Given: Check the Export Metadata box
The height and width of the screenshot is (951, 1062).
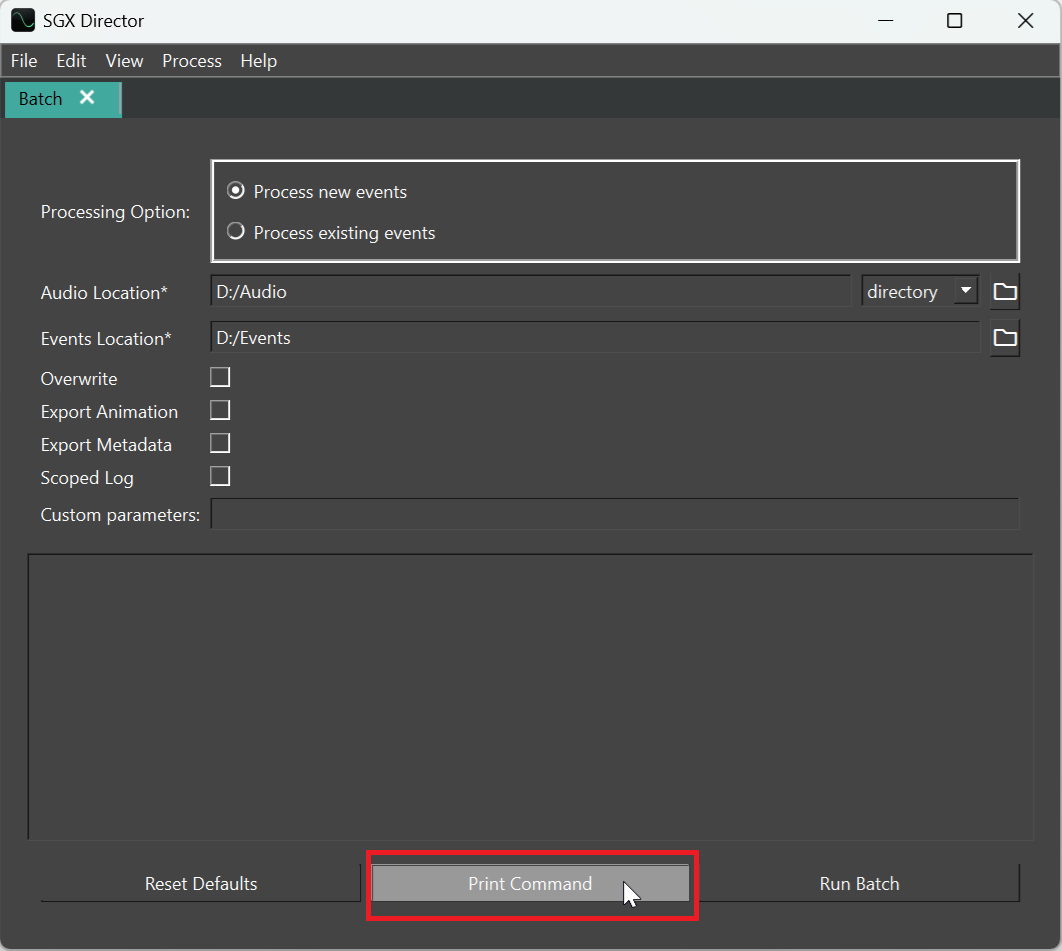Looking at the screenshot, I should click(220, 444).
